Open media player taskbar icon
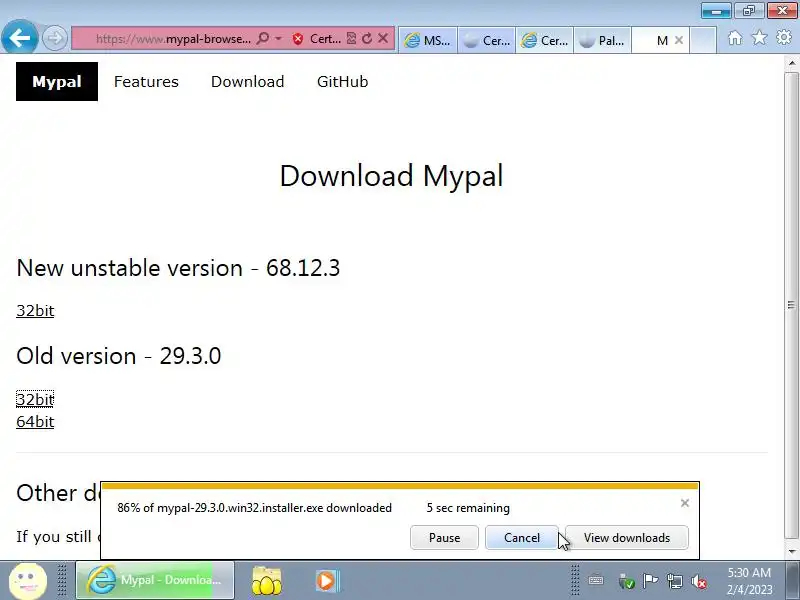This screenshot has width=800, height=600. [328, 581]
